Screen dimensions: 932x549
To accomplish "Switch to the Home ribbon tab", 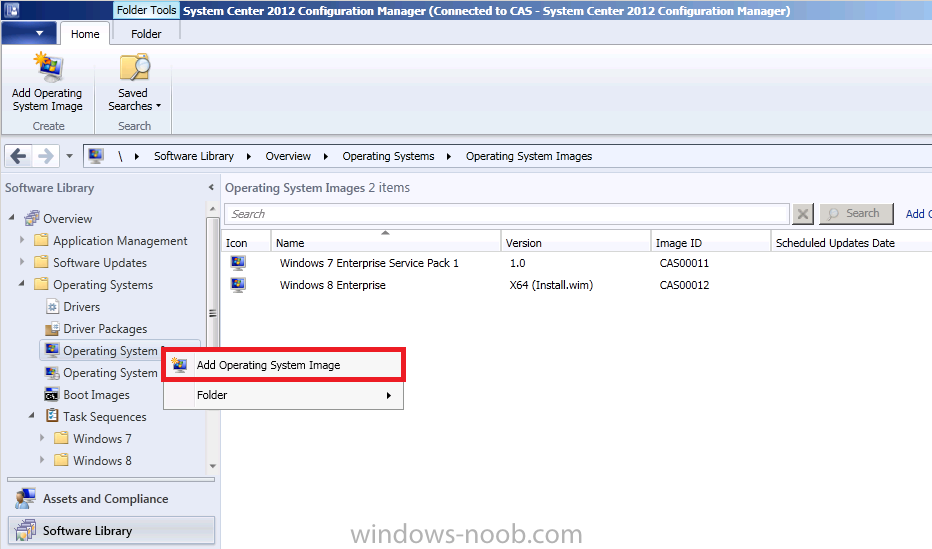I will [85, 34].
